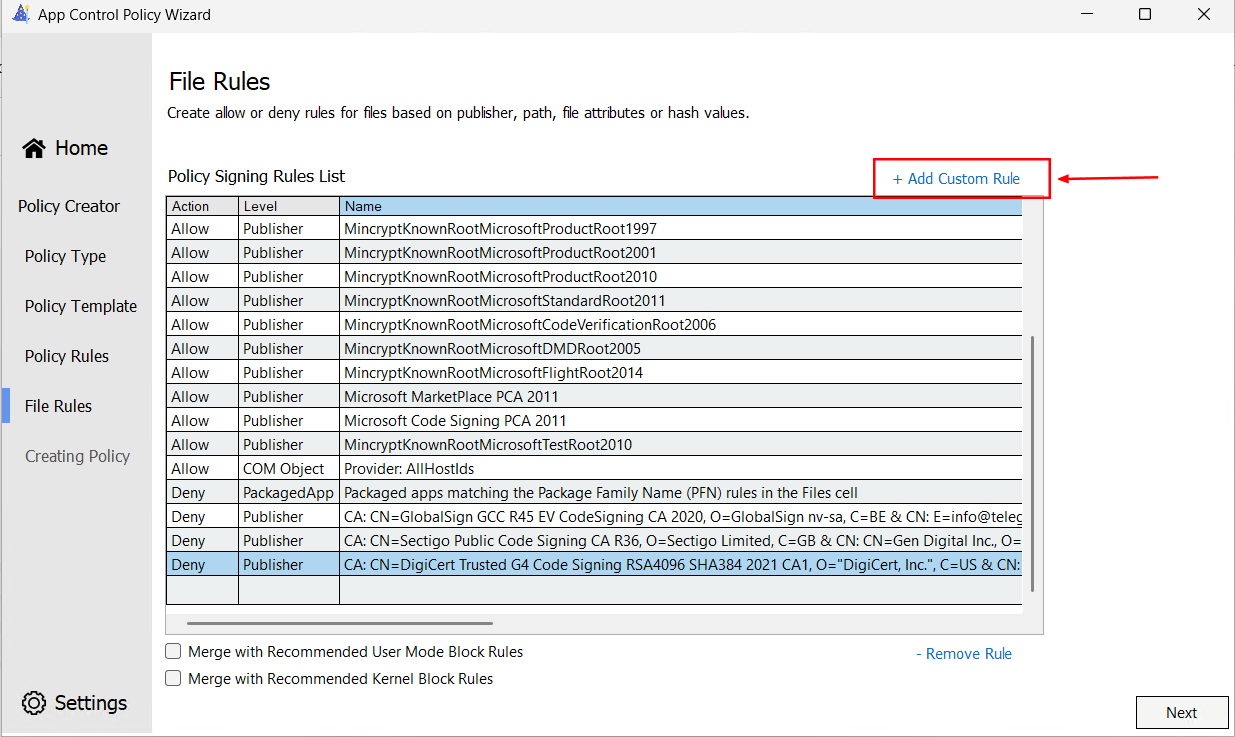Select the File Rules sidebar step
Viewport: 1235px width, 737px height.
click(x=58, y=406)
